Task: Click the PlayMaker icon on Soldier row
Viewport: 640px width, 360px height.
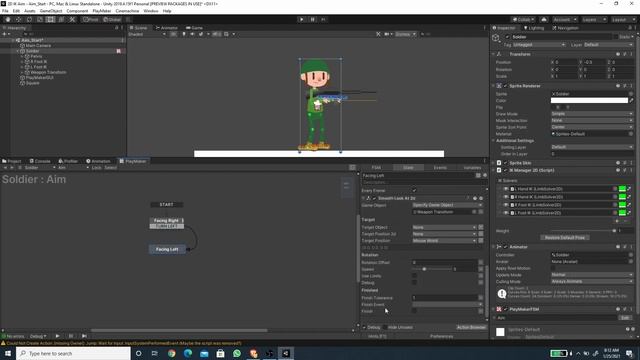Action: pos(119,51)
